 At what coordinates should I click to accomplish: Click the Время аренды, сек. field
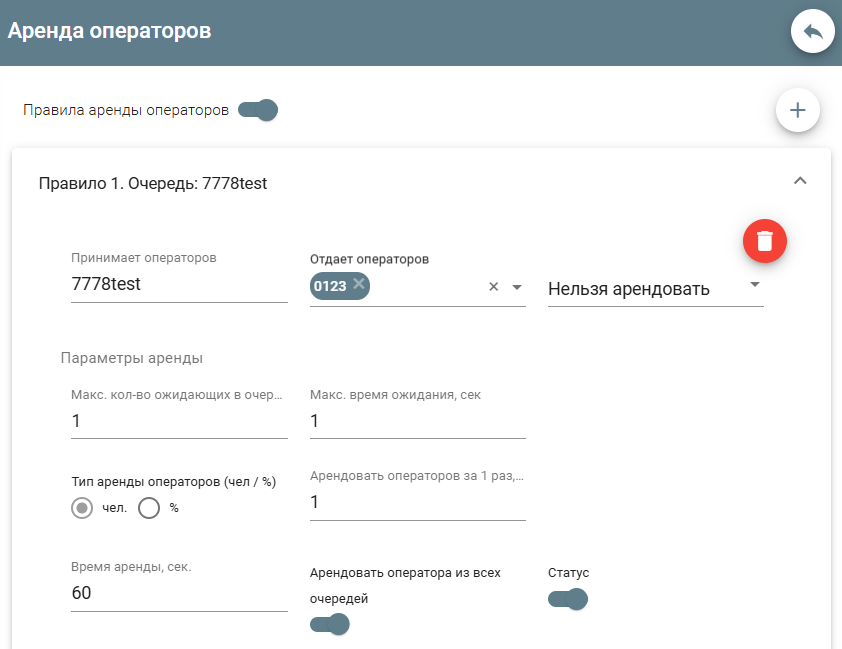pyautogui.click(x=179, y=594)
